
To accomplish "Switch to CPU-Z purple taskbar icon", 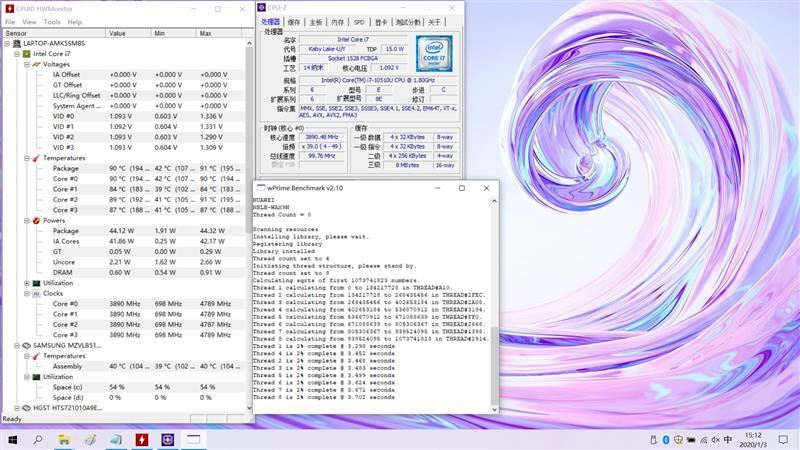I will tap(168, 439).
